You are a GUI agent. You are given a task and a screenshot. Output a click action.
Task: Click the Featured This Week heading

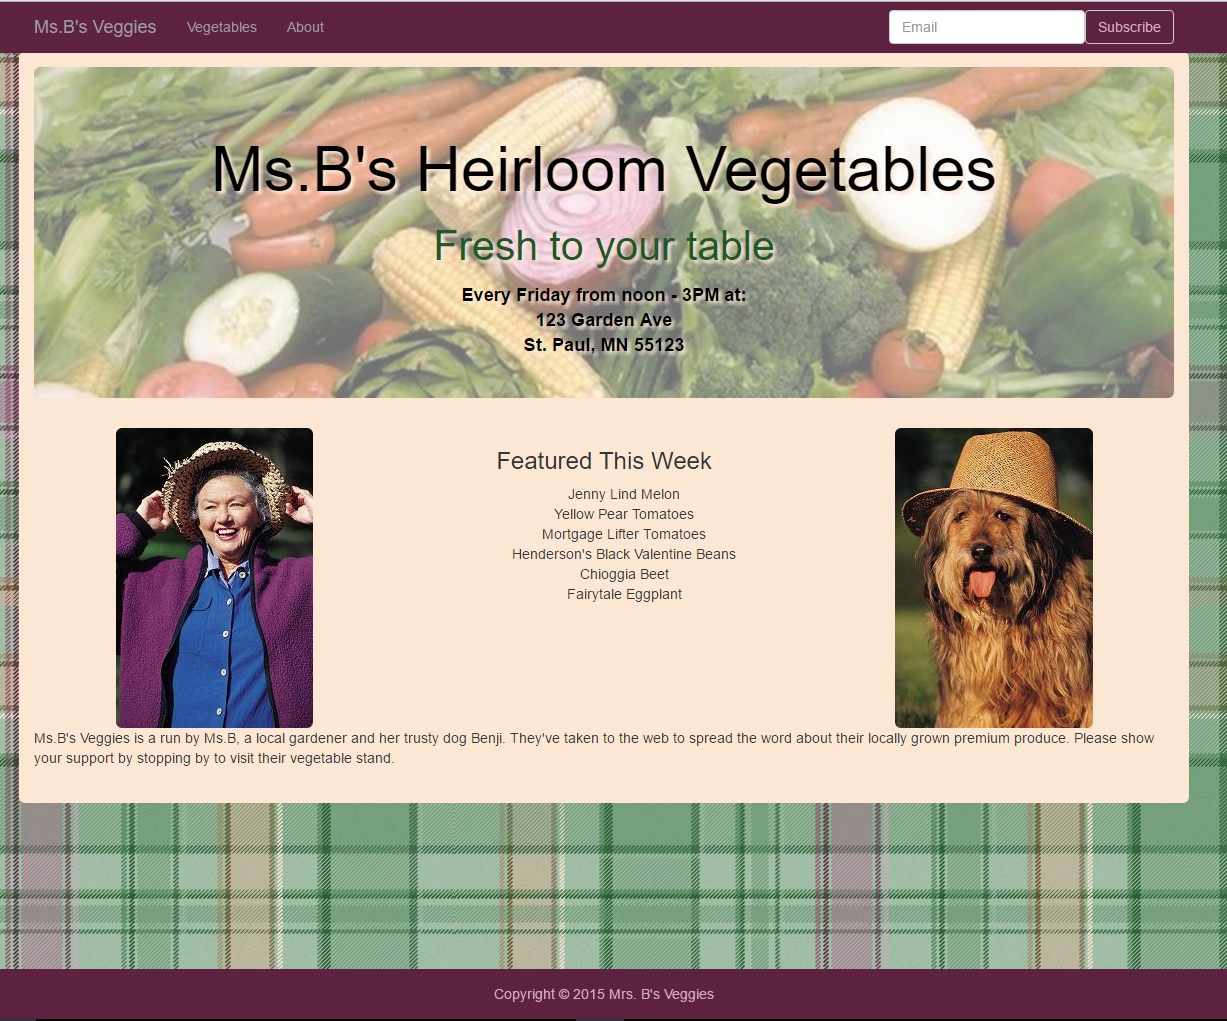[x=604, y=461]
